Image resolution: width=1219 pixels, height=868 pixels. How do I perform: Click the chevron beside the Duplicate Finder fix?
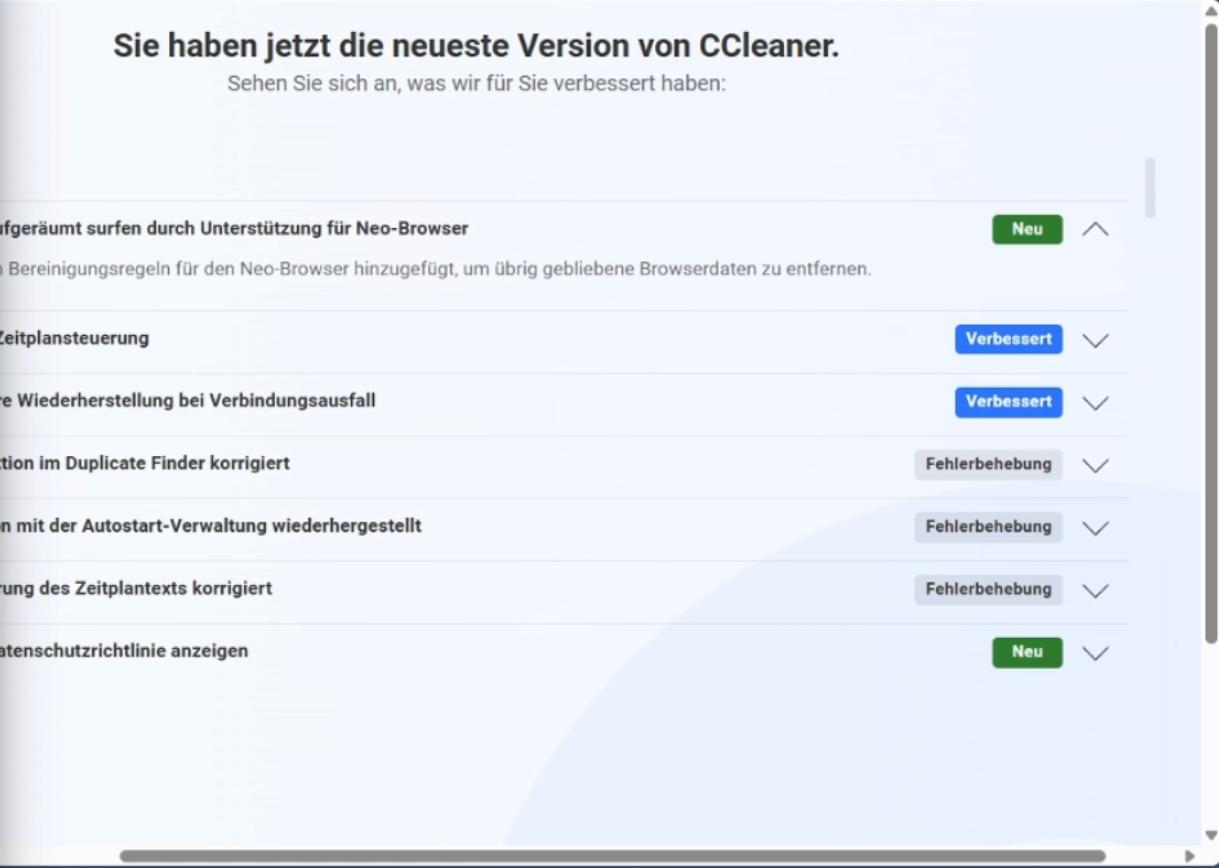(1095, 466)
